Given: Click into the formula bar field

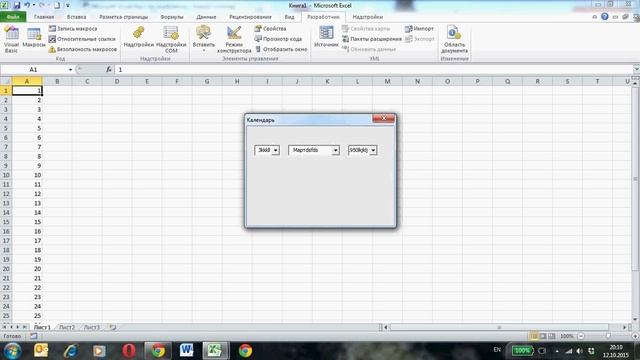Looking at the screenshot, I should tap(373, 69).
